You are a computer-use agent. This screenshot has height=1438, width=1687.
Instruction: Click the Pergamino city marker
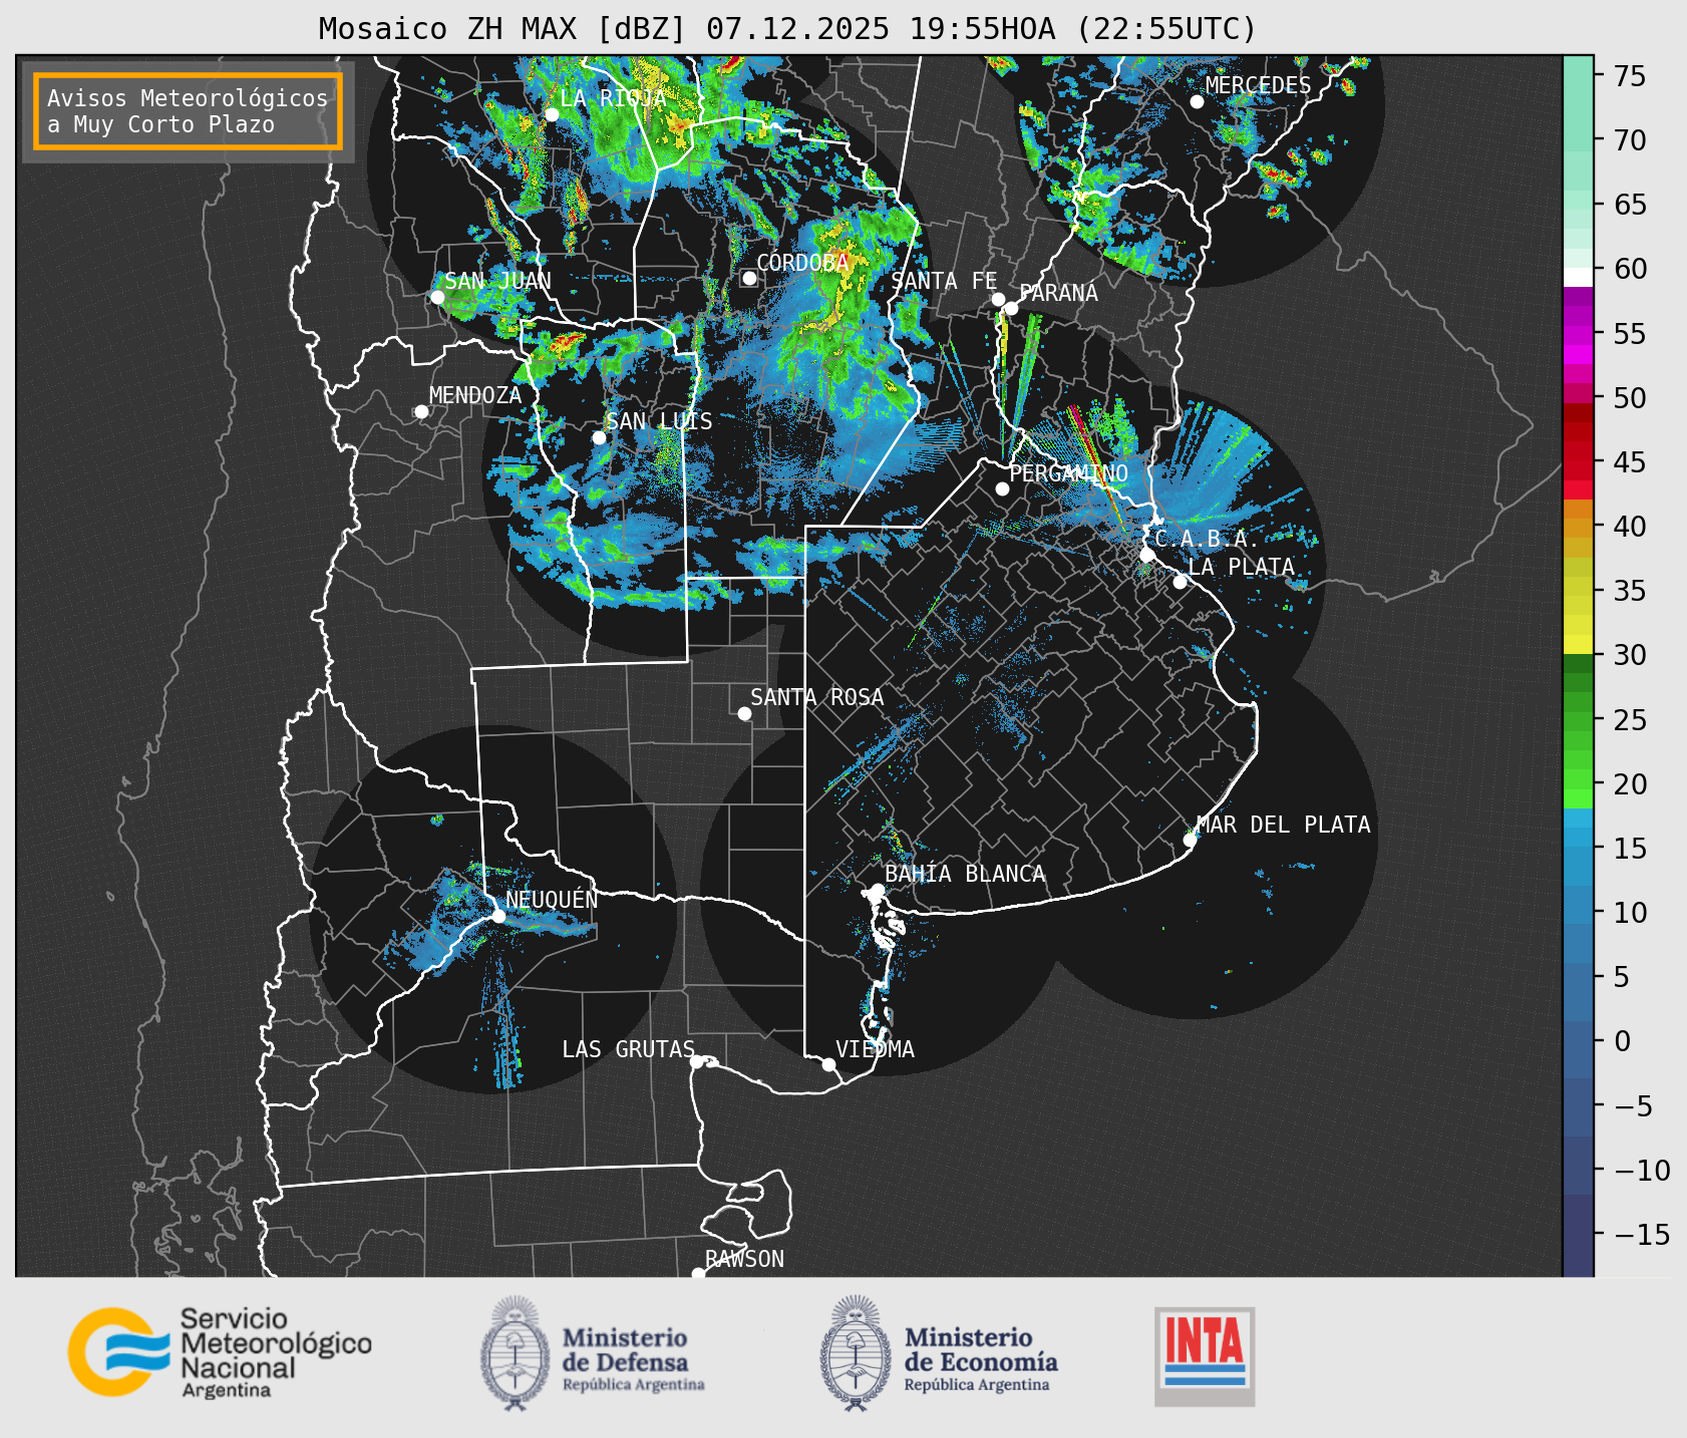pos(1002,489)
